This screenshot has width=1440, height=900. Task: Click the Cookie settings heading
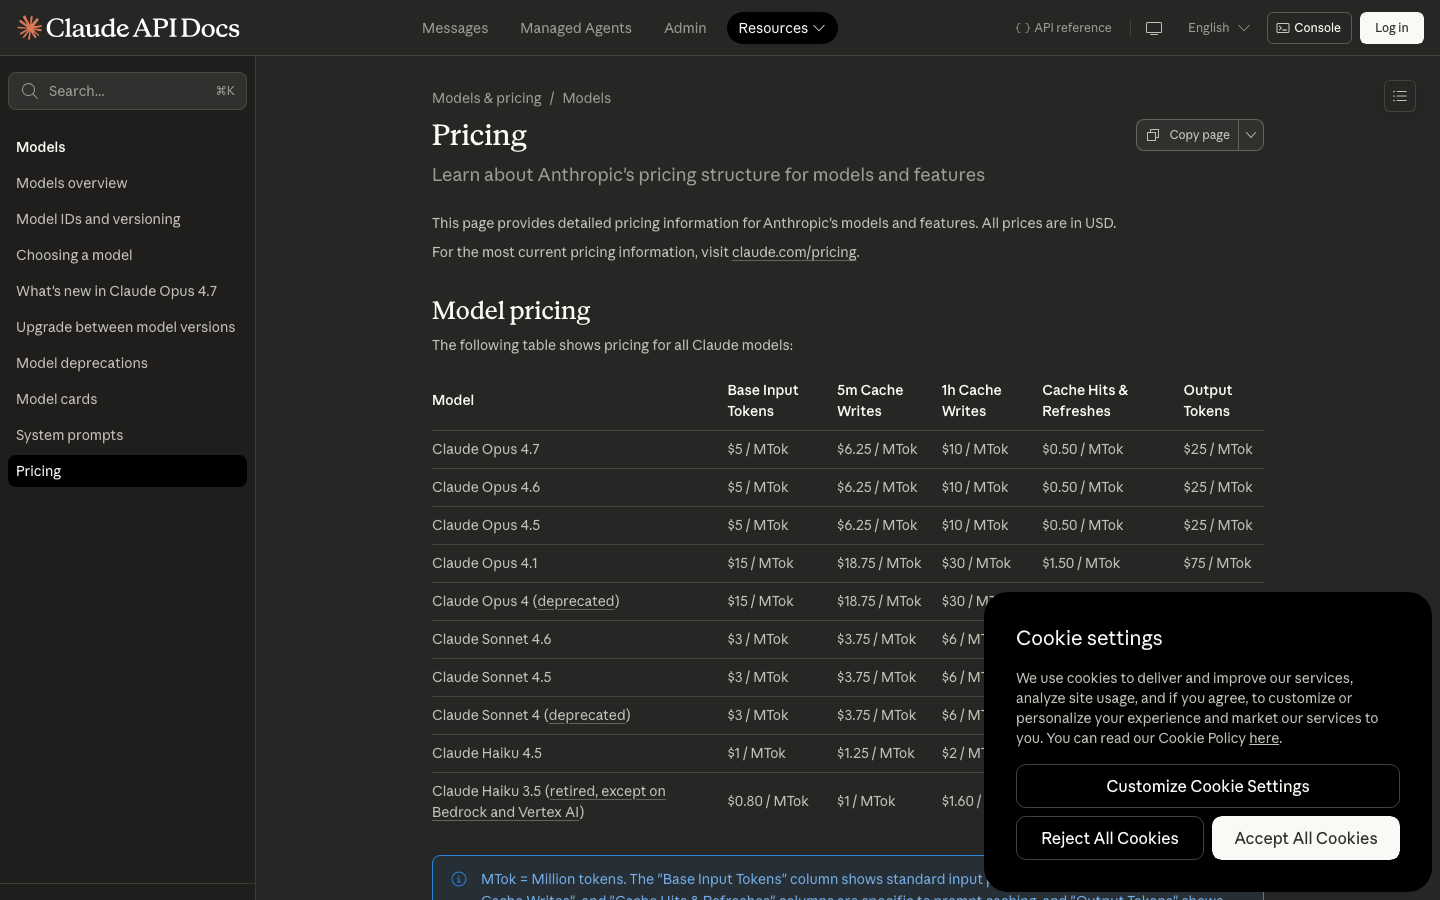tap(1089, 638)
